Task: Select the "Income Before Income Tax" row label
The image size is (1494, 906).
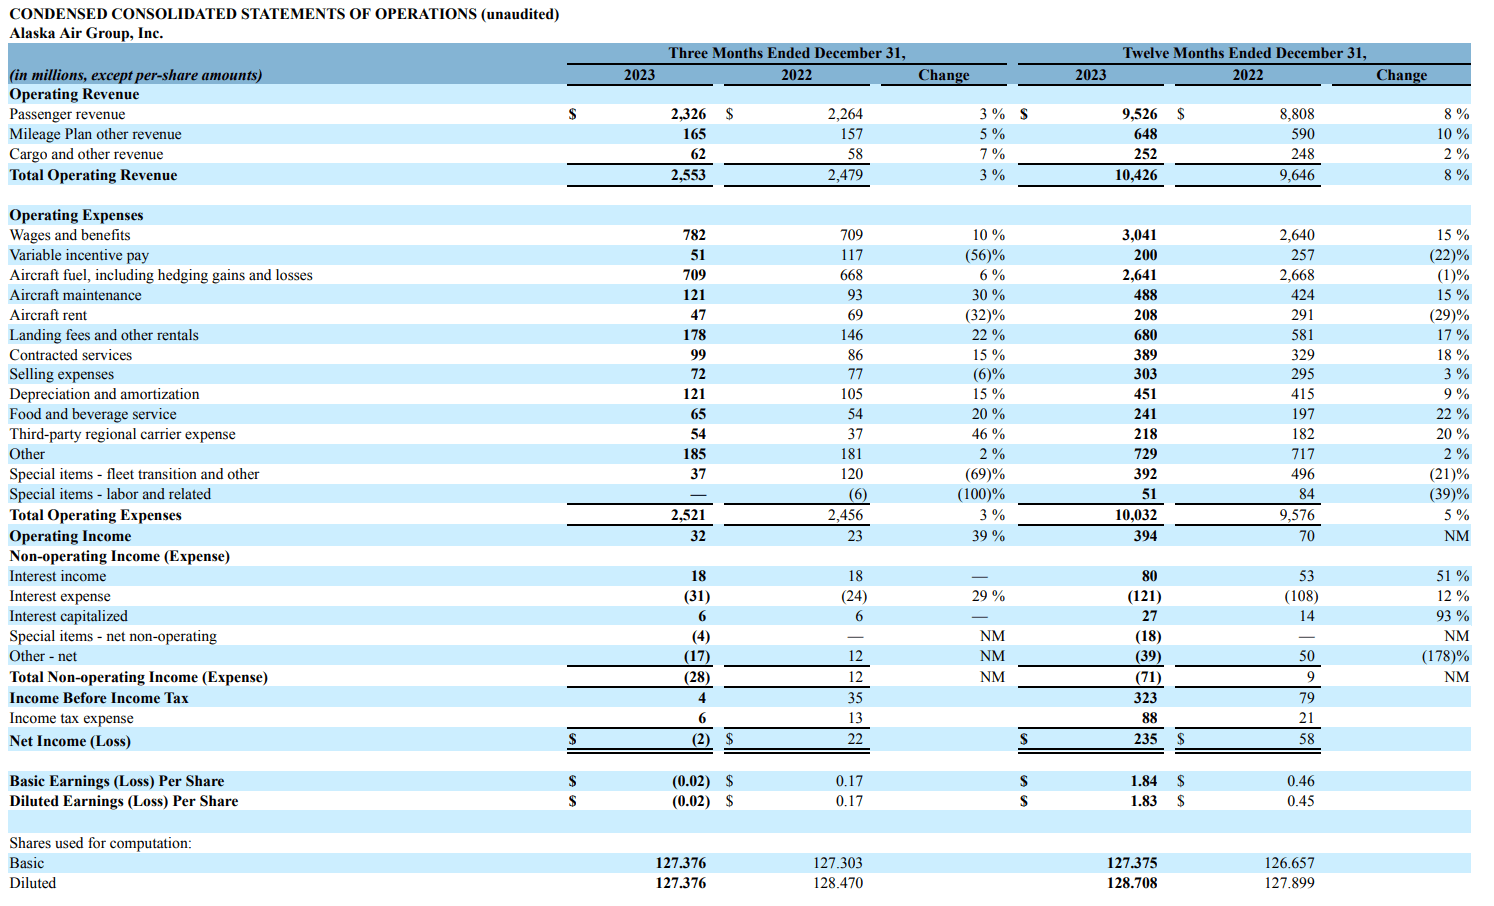Action: click(x=99, y=698)
